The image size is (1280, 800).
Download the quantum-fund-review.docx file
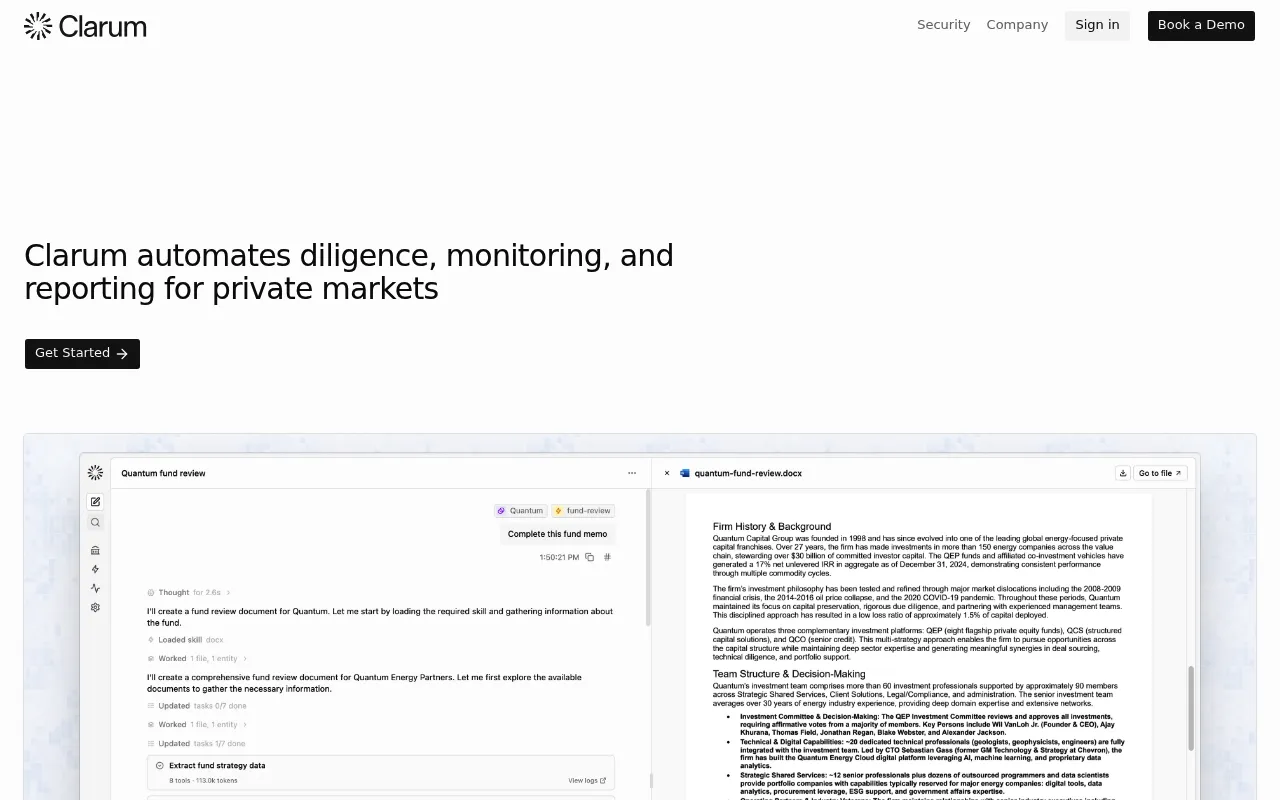click(1123, 473)
